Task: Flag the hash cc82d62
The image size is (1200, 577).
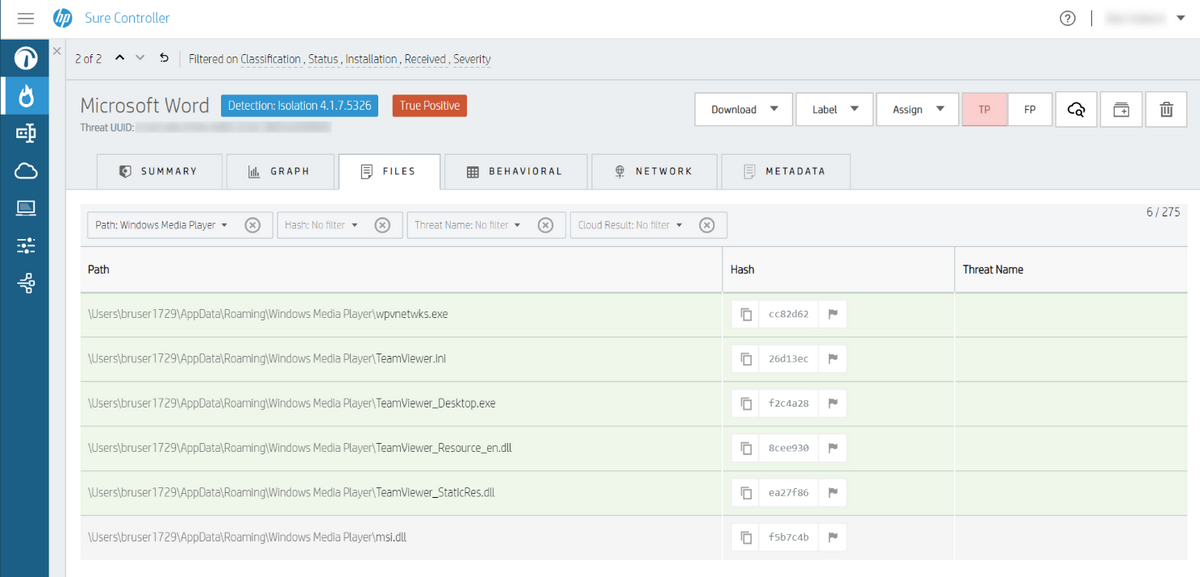Action: point(832,314)
